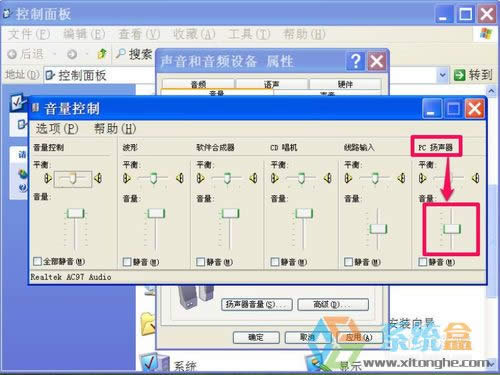Minimize the Volume Control window
500x375 pixels.
click(432, 108)
